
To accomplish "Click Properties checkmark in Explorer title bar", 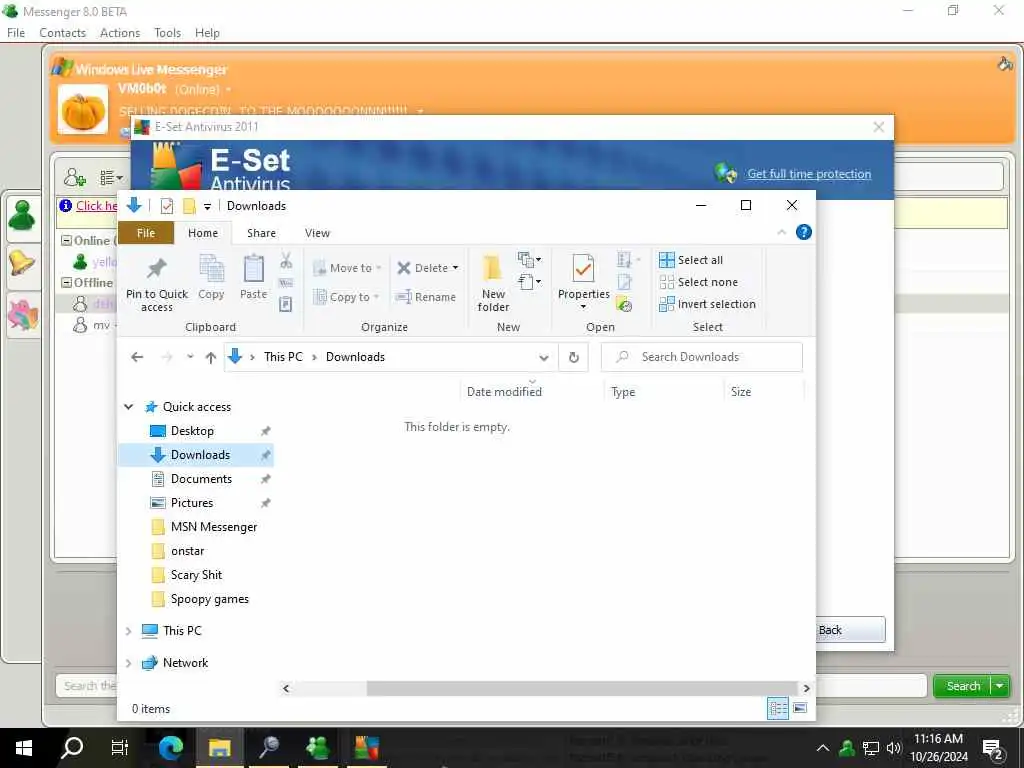I will [x=167, y=206].
